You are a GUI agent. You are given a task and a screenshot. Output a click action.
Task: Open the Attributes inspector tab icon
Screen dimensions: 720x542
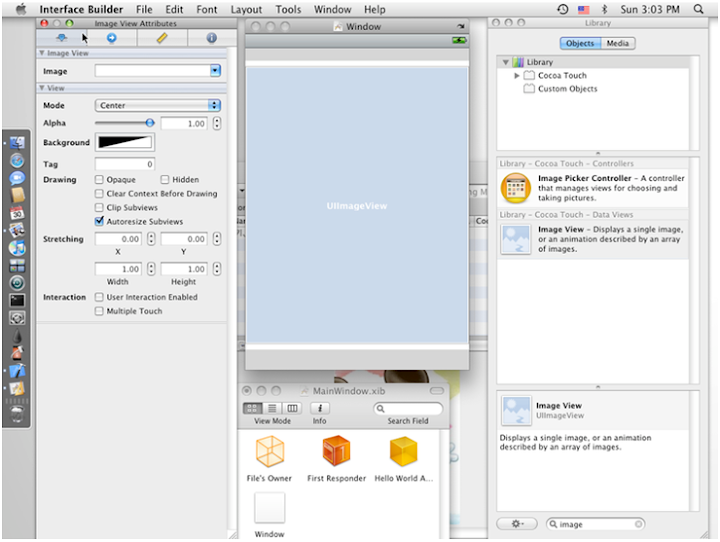point(62,38)
